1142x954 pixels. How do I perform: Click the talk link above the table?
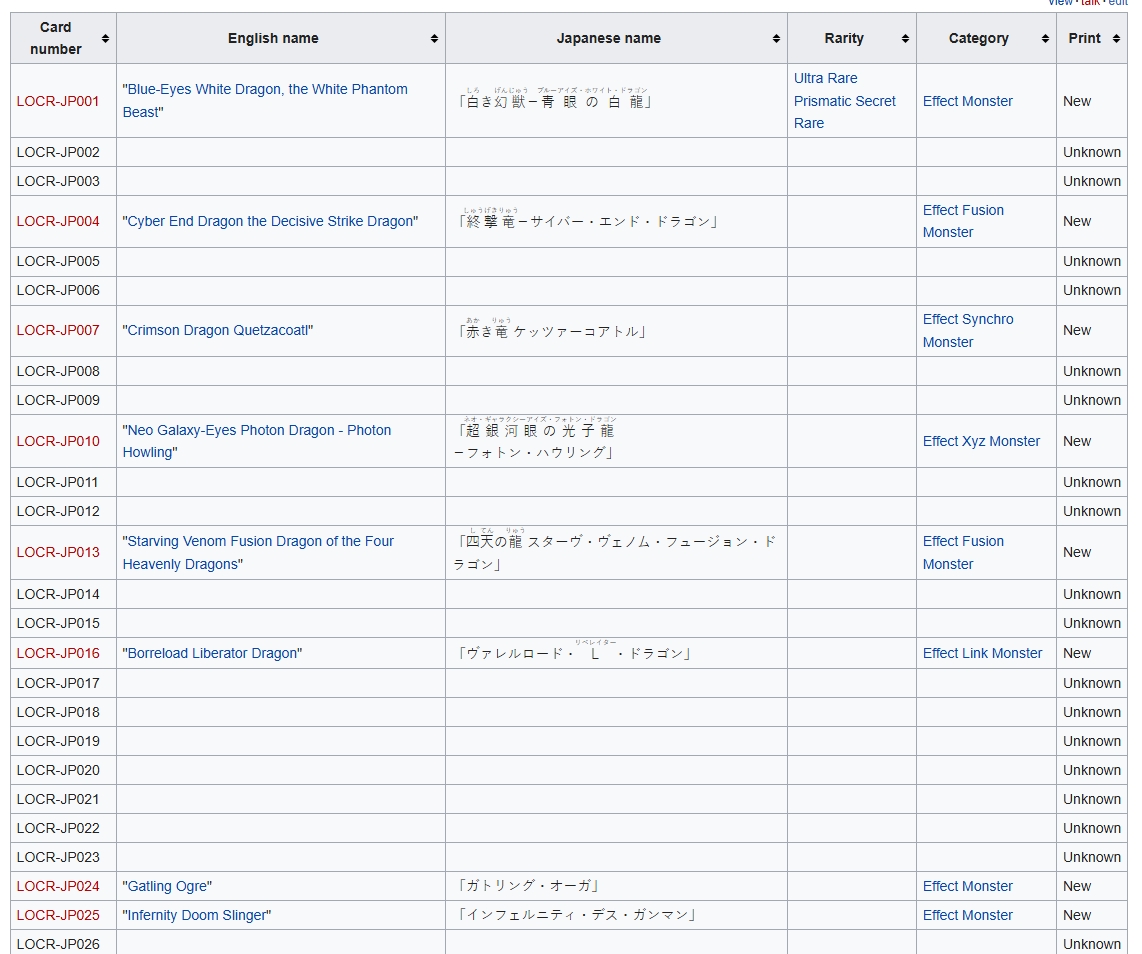(1090, 3)
